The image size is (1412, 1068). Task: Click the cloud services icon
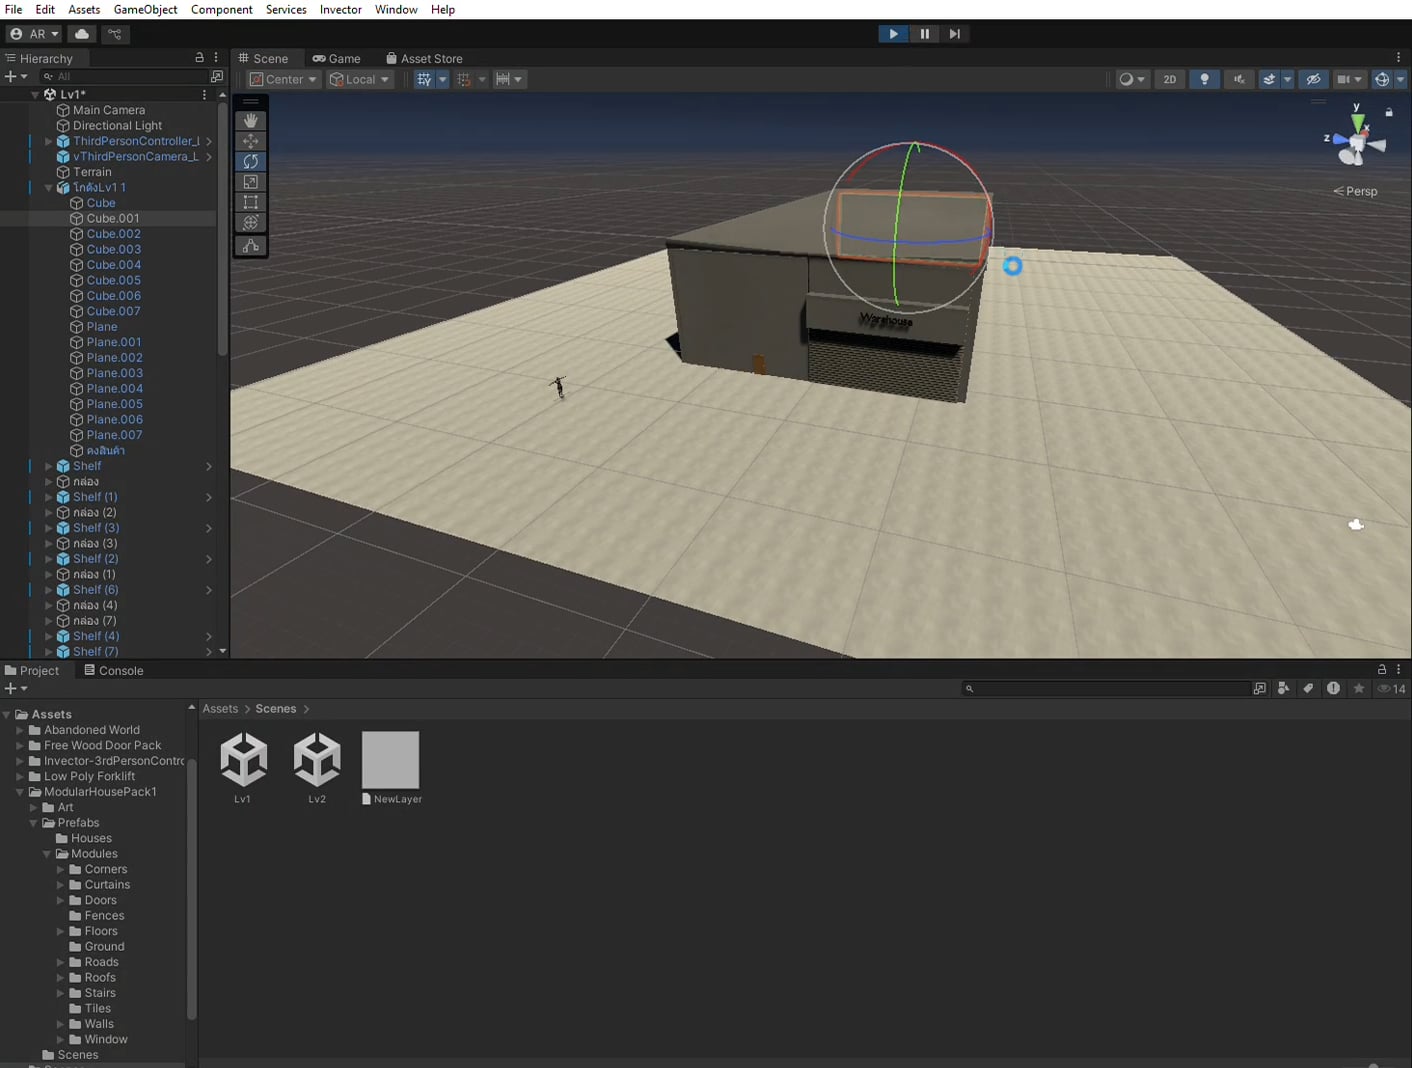pyautogui.click(x=82, y=34)
